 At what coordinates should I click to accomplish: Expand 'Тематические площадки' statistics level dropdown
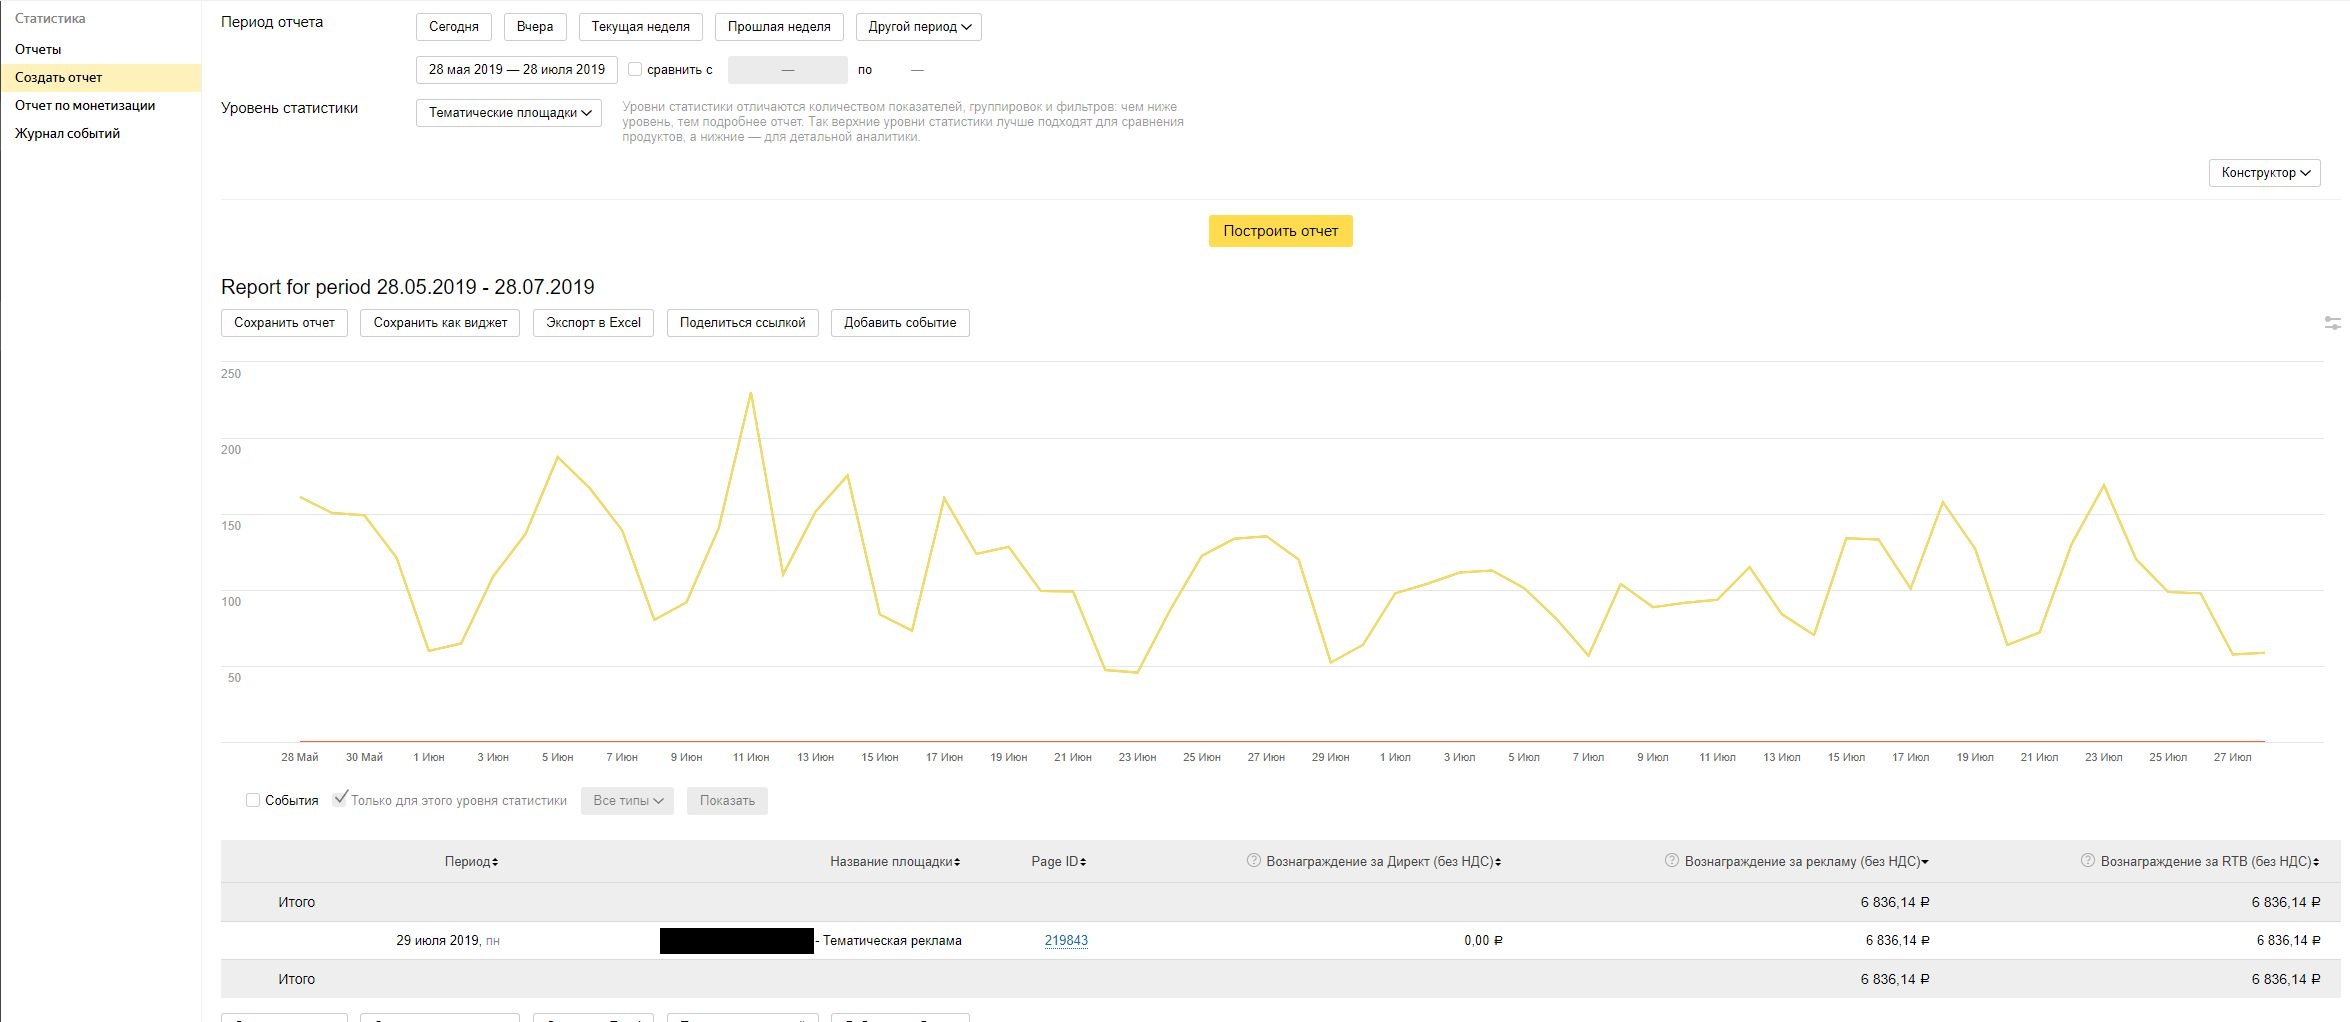508,113
